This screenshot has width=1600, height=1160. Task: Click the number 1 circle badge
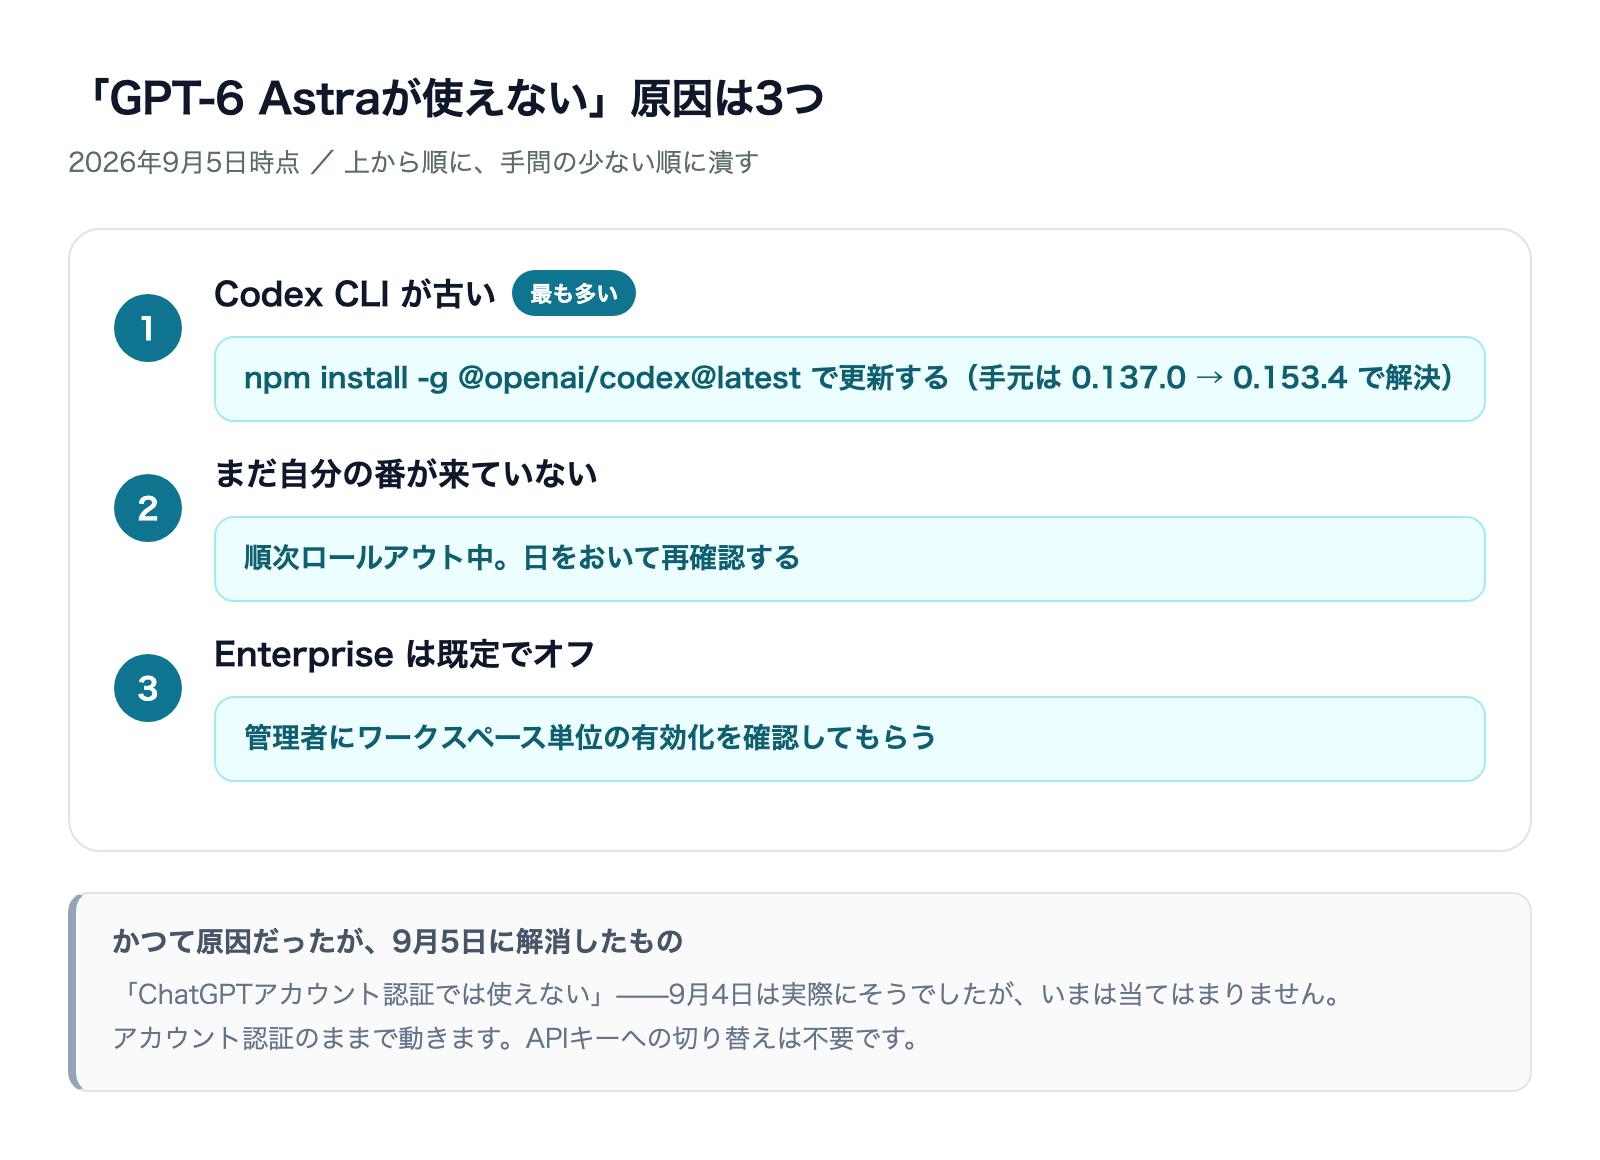tap(148, 328)
